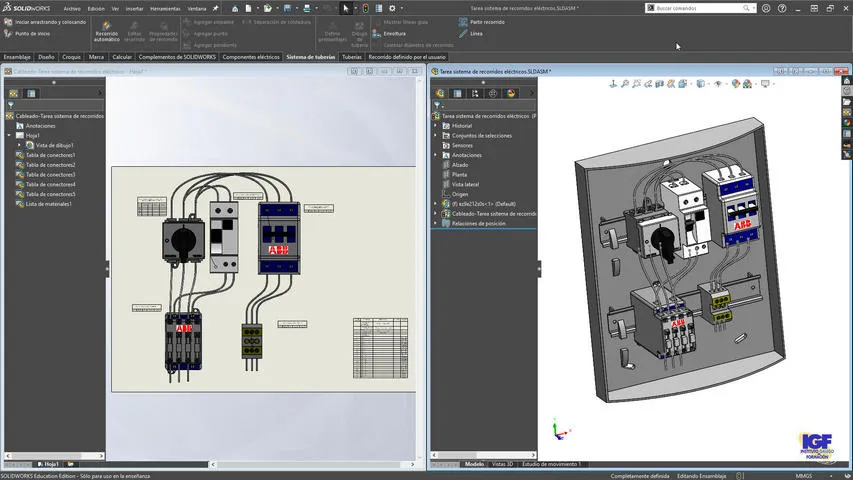Click the Envoltura tool

tap(389, 34)
